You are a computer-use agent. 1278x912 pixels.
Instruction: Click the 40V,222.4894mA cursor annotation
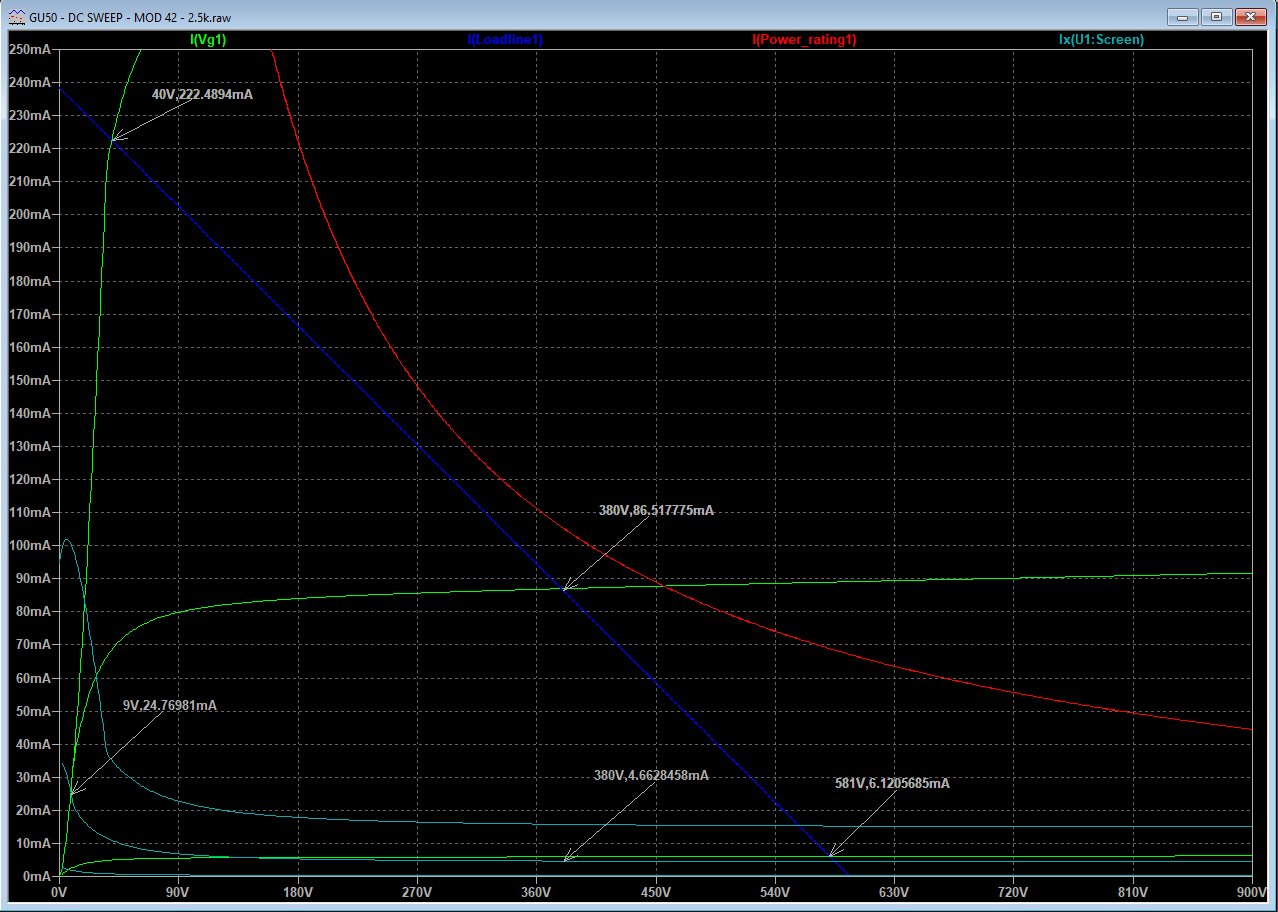click(x=202, y=94)
